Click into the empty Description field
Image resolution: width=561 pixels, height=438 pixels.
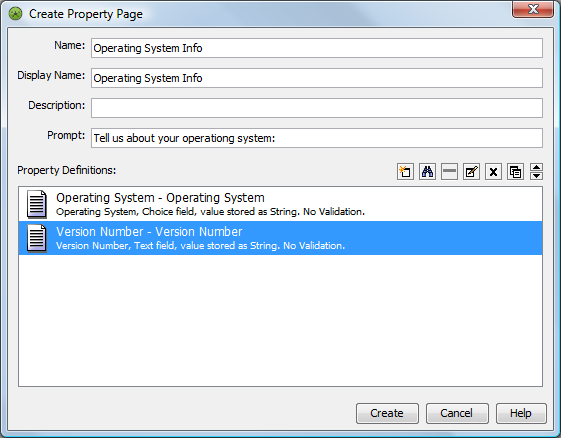coord(317,108)
